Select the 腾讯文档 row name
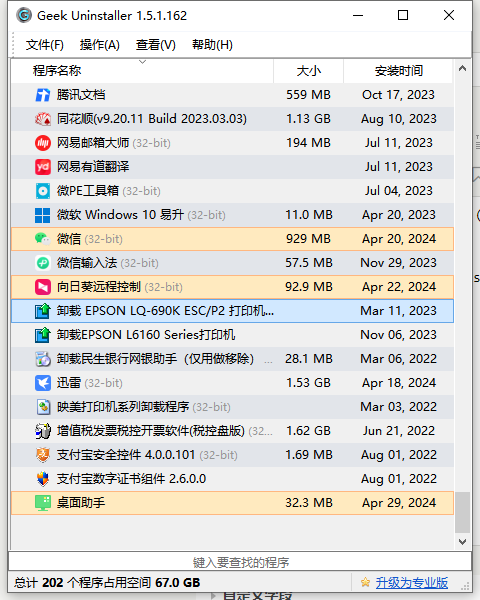 point(81,95)
